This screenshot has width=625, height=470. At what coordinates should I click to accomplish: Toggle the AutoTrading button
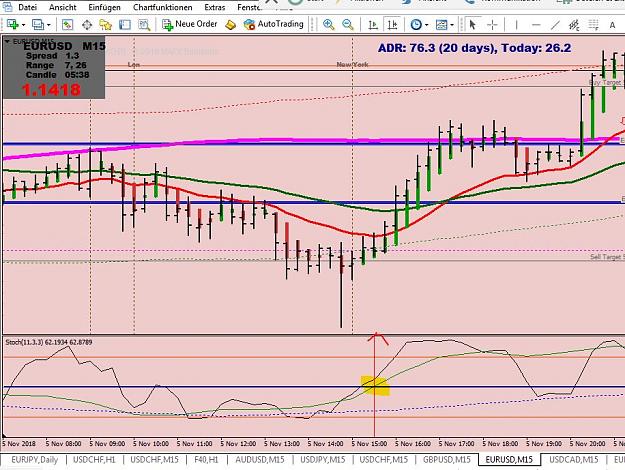pos(273,24)
